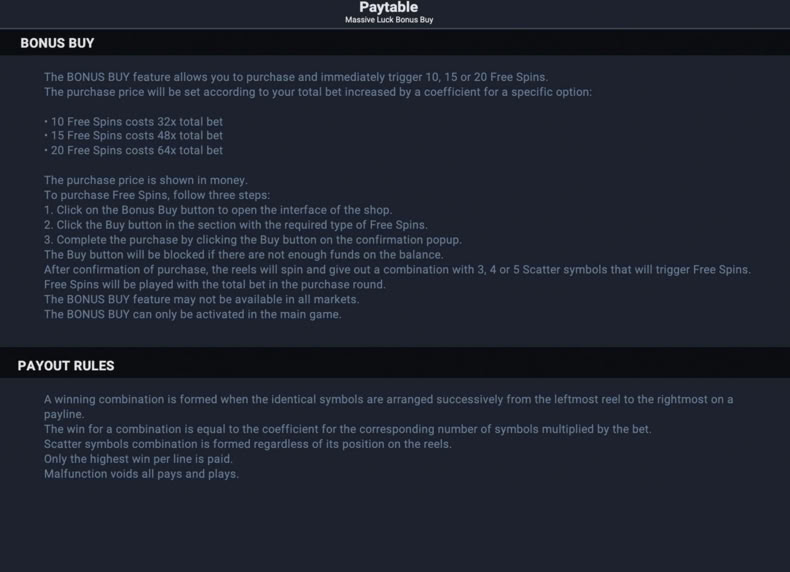The width and height of the screenshot is (790, 572).
Task: Click the 10 Free Spins costs 32x line
Action: [x=133, y=121]
